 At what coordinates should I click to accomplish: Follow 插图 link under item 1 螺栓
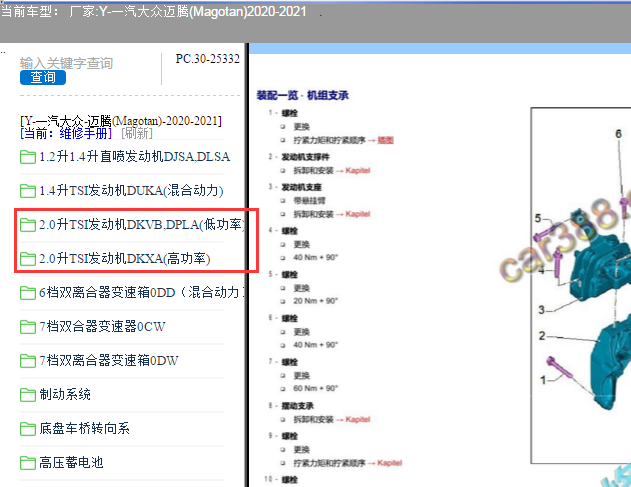386,140
